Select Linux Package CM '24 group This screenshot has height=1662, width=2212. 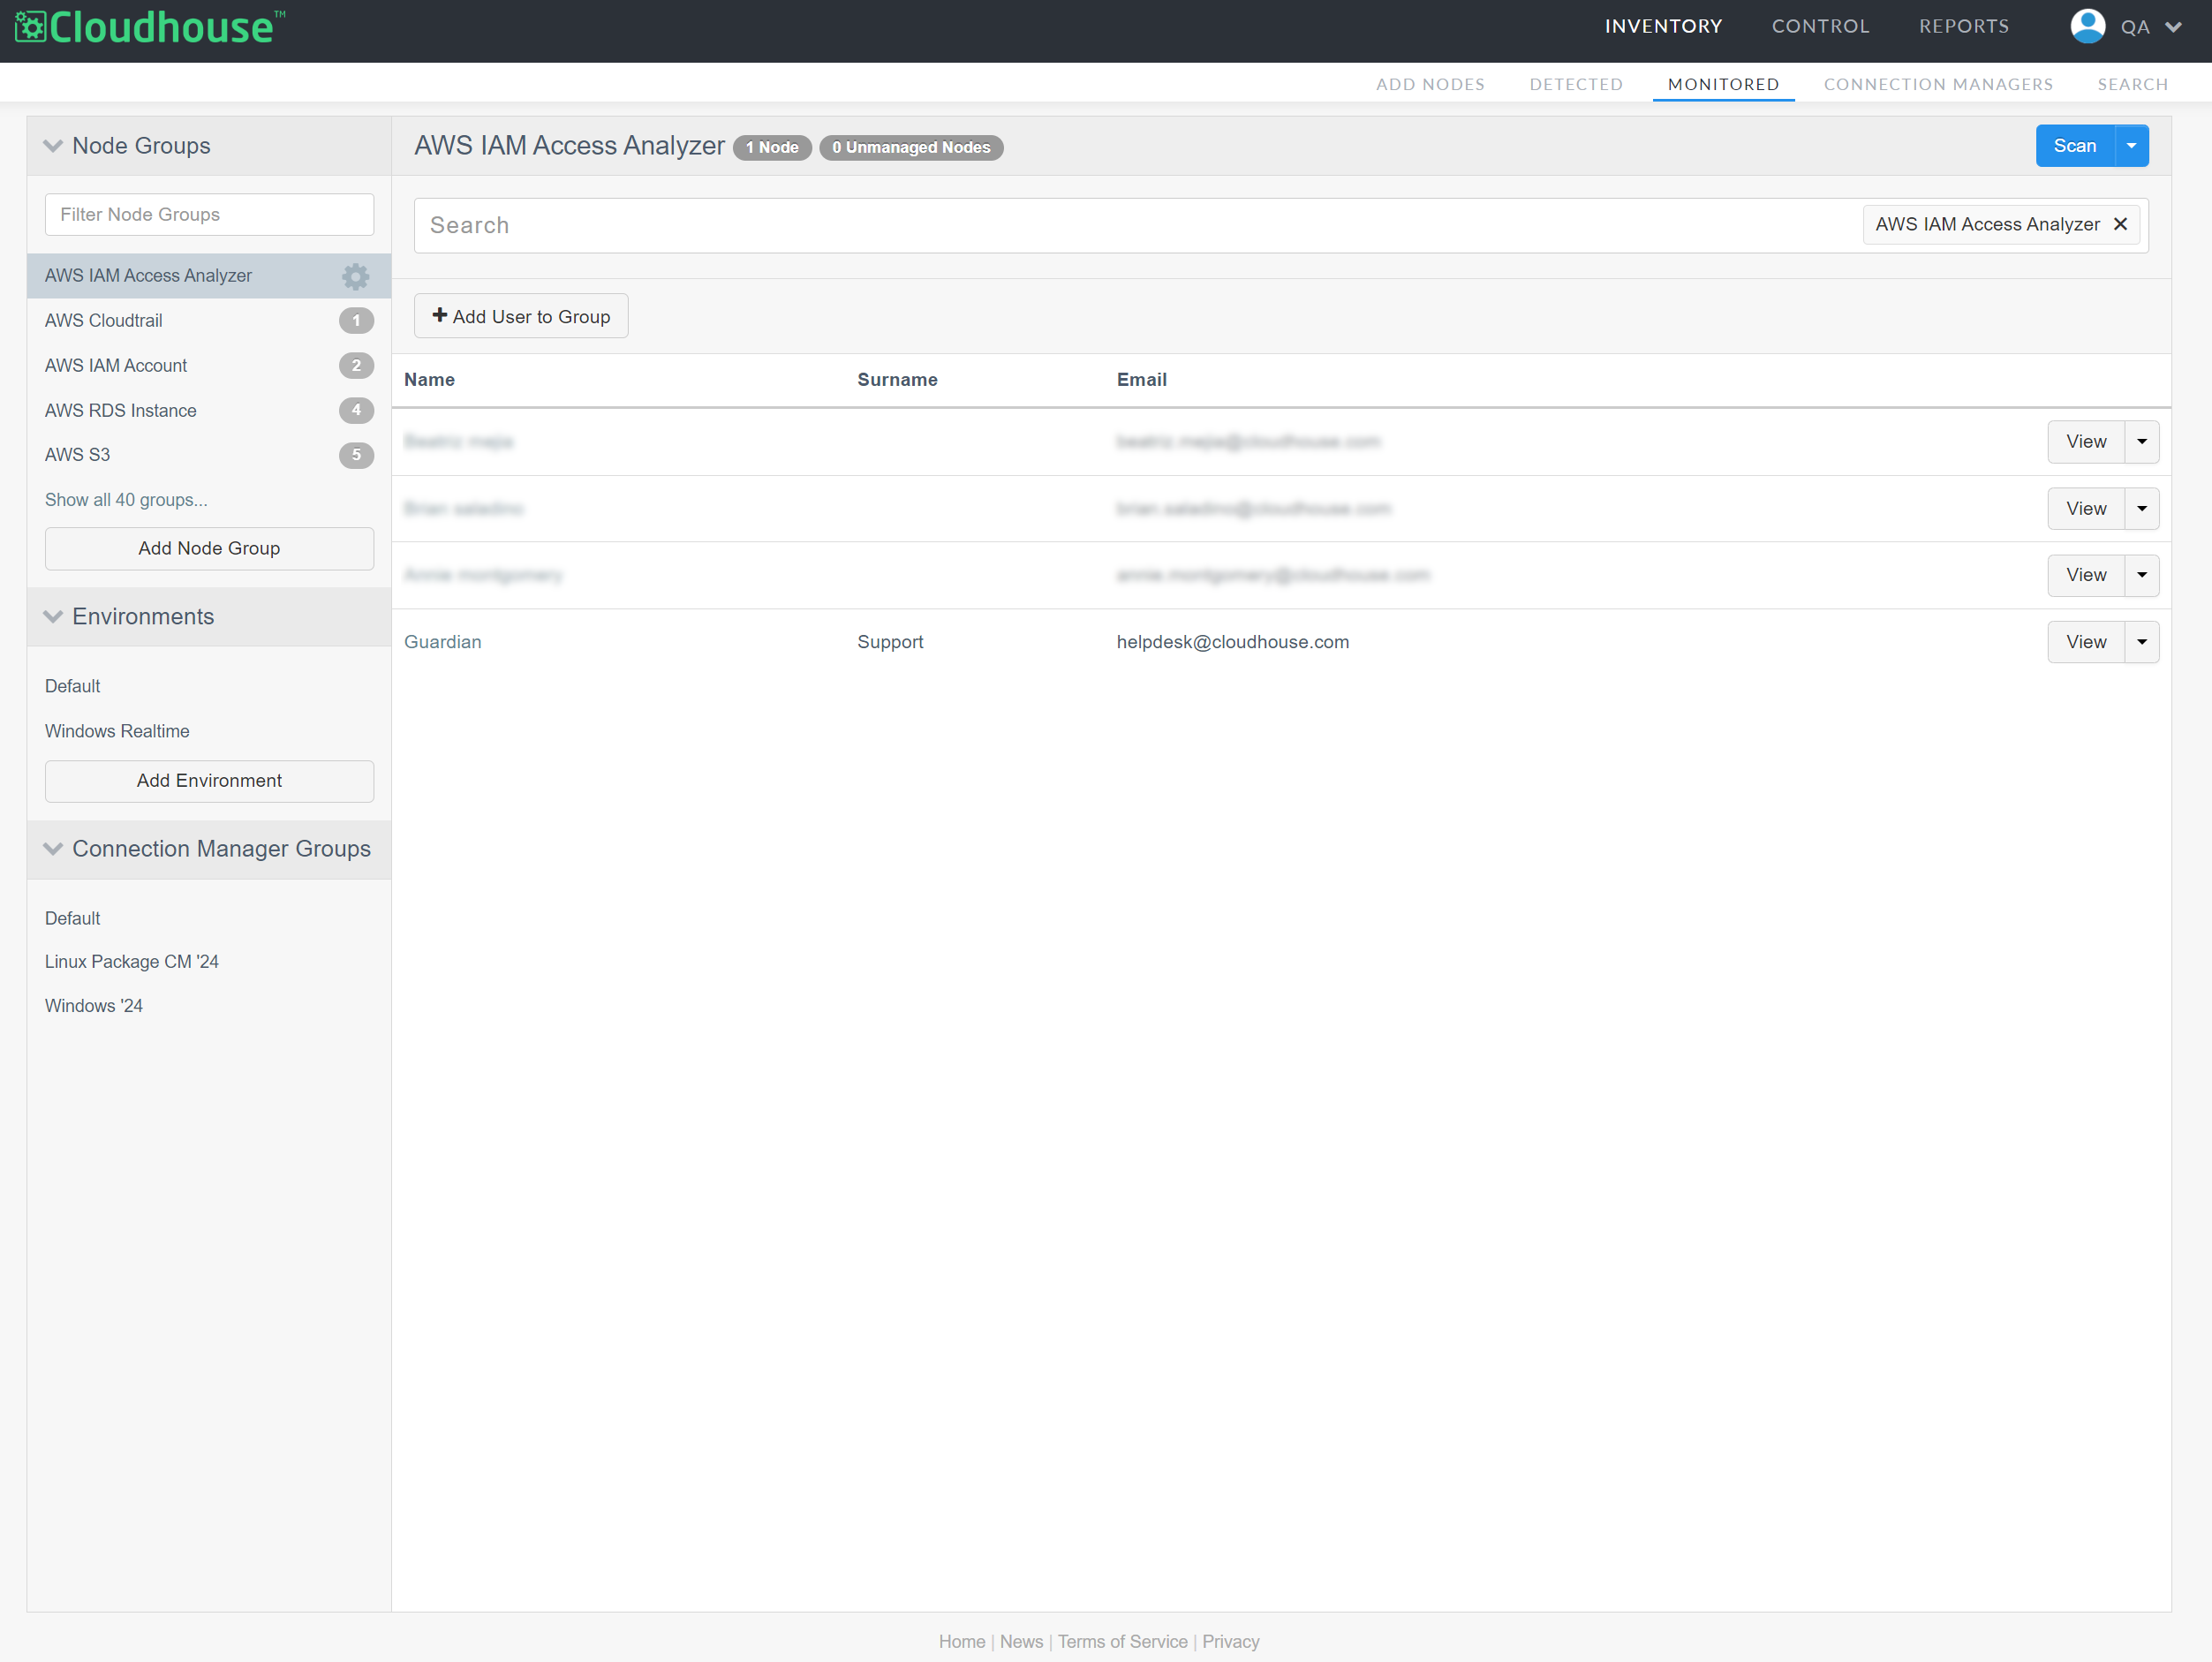131,962
